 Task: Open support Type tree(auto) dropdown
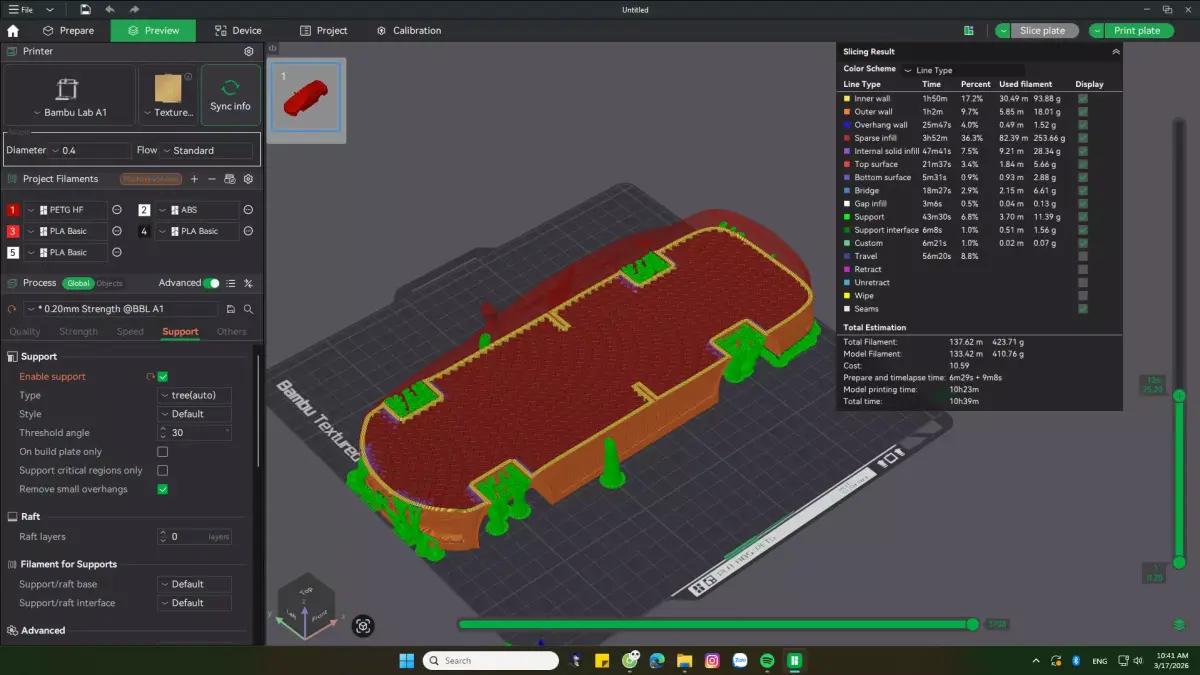tap(195, 395)
